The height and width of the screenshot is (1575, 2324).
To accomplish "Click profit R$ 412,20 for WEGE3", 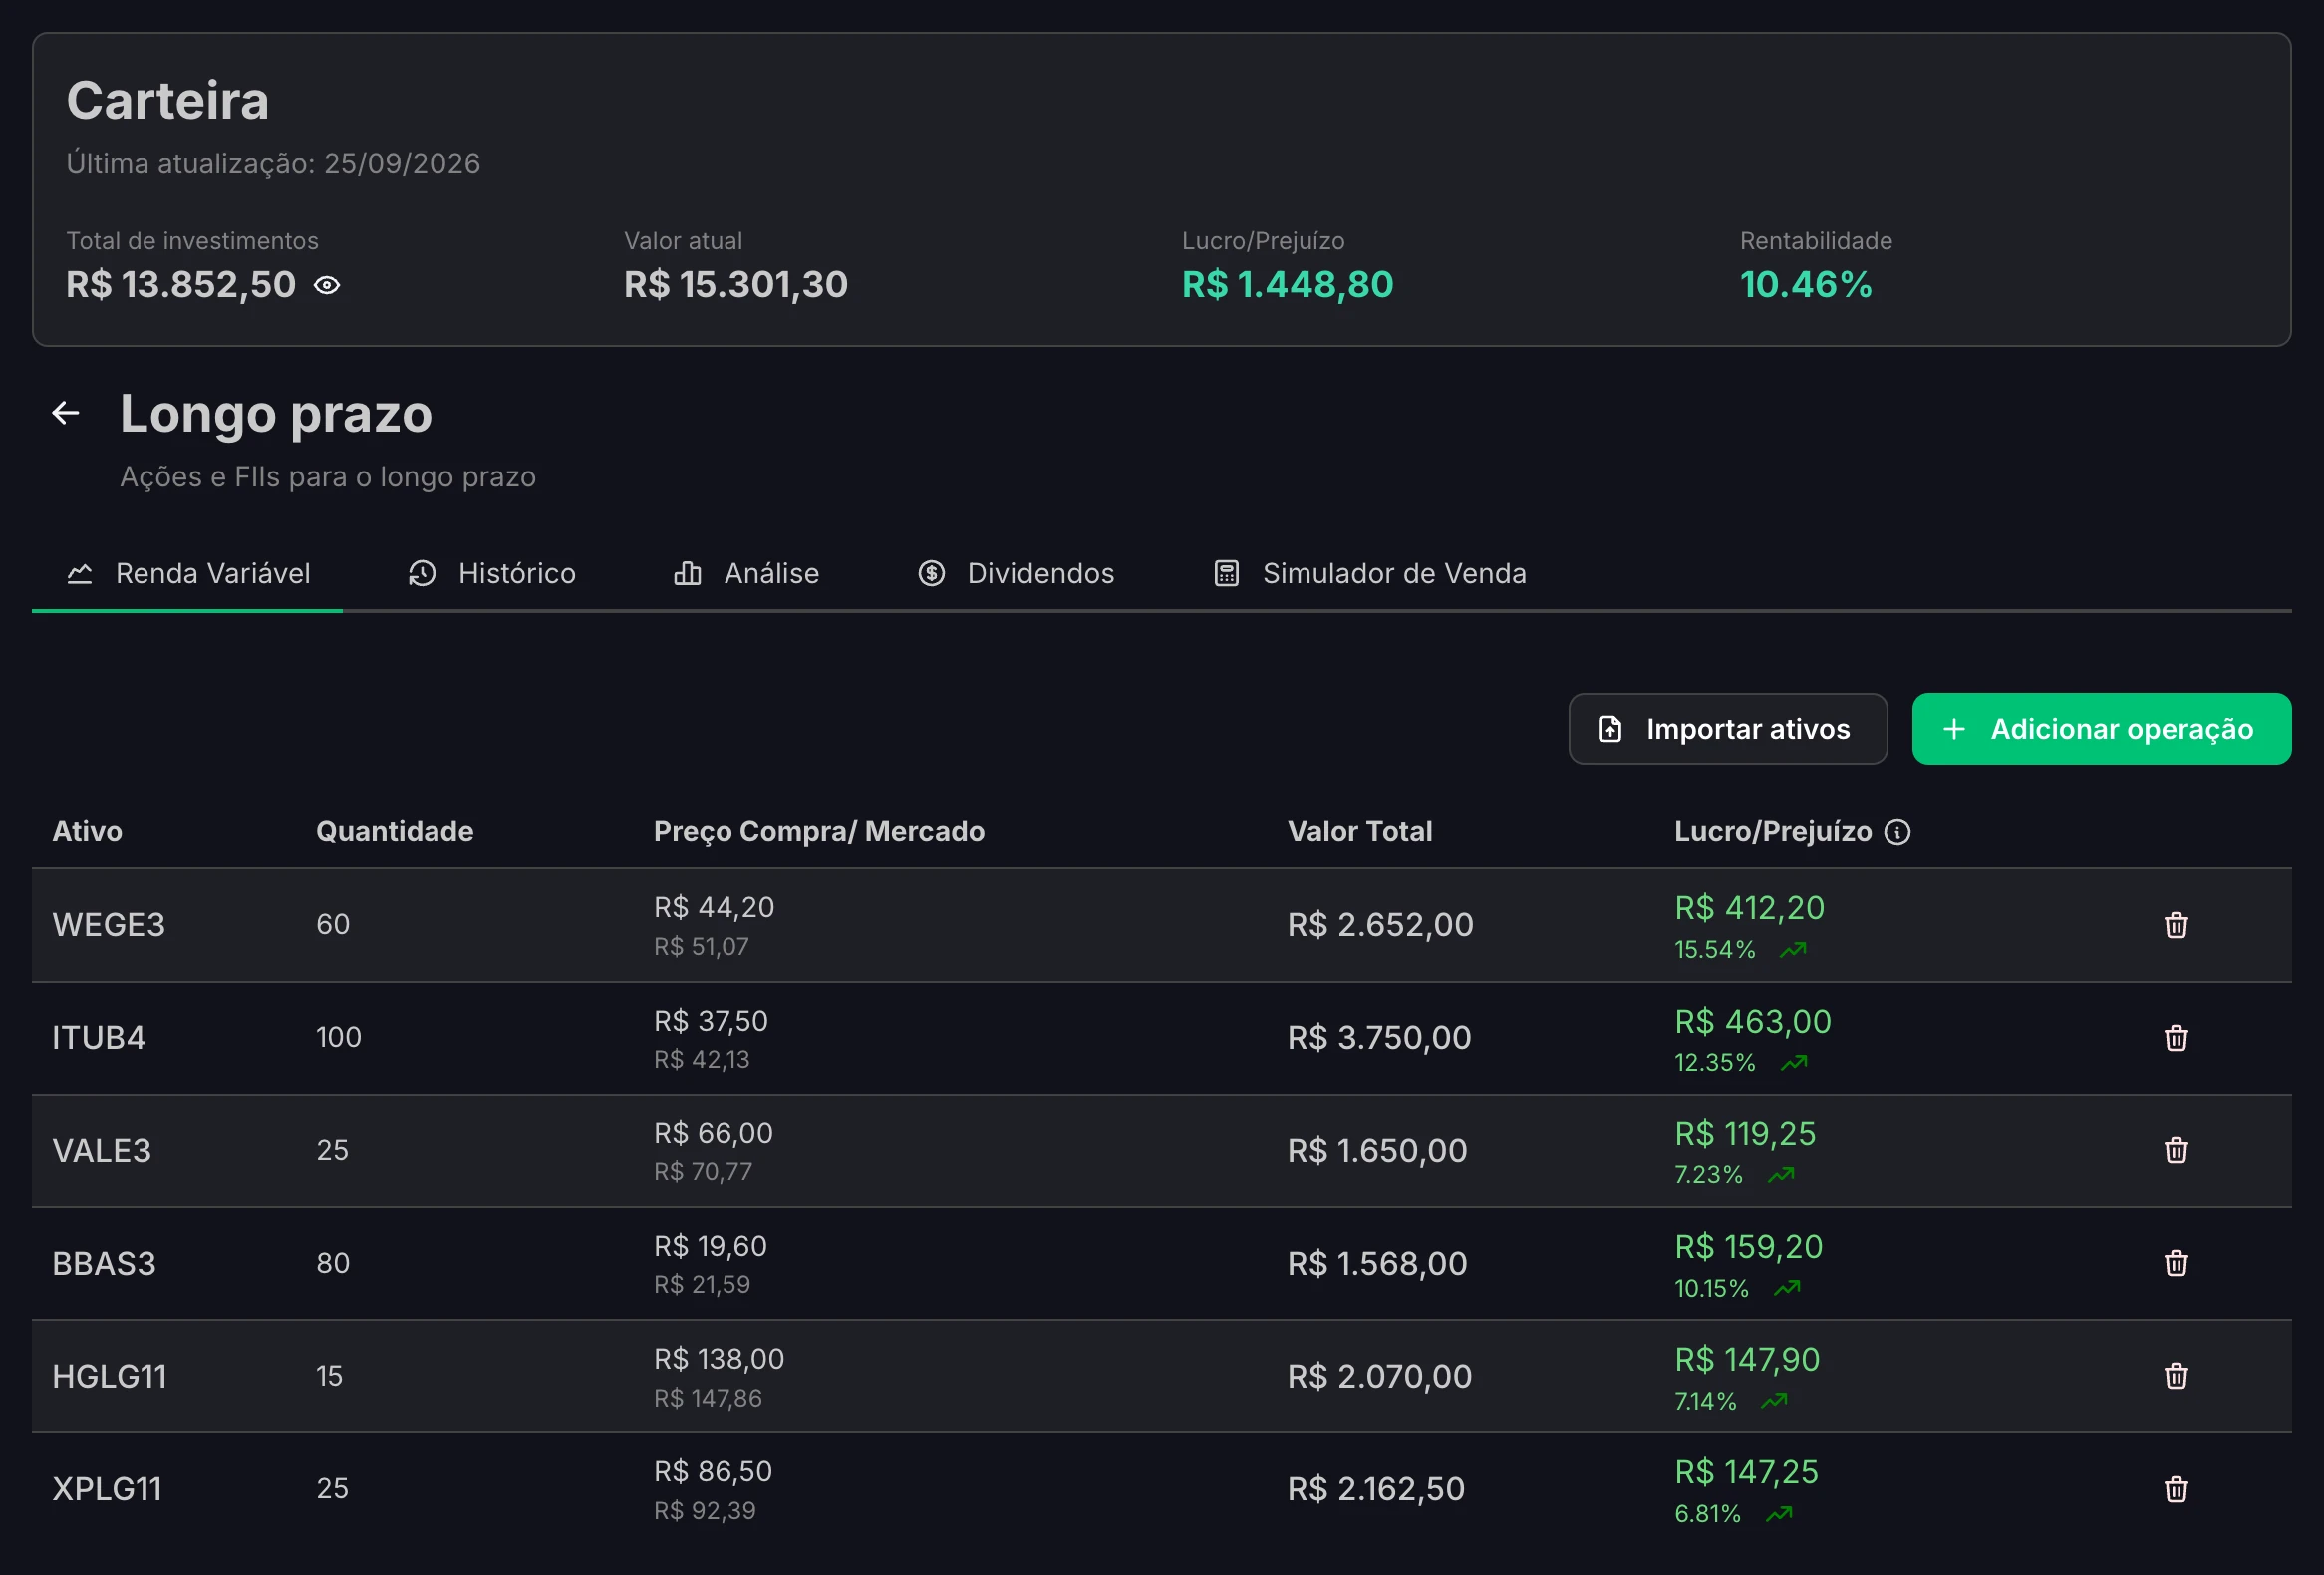I will (x=1750, y=908).
